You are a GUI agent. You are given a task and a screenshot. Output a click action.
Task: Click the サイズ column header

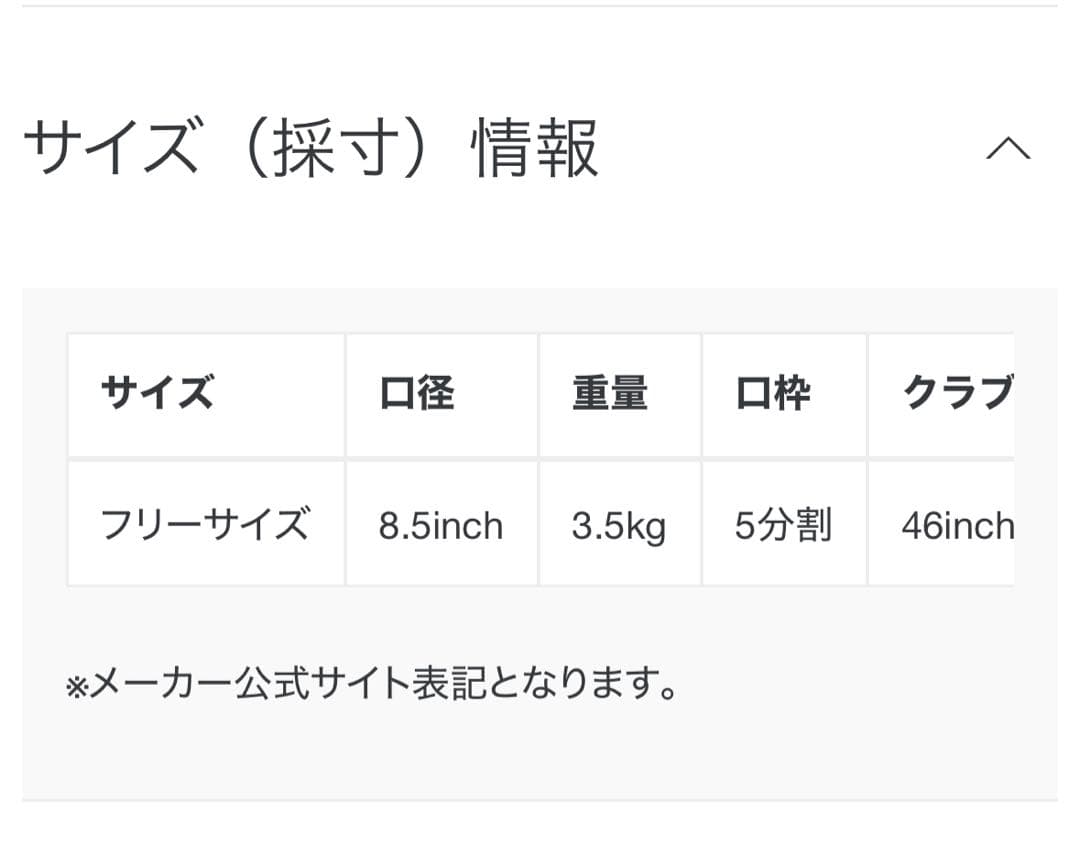tap(155, 393)
